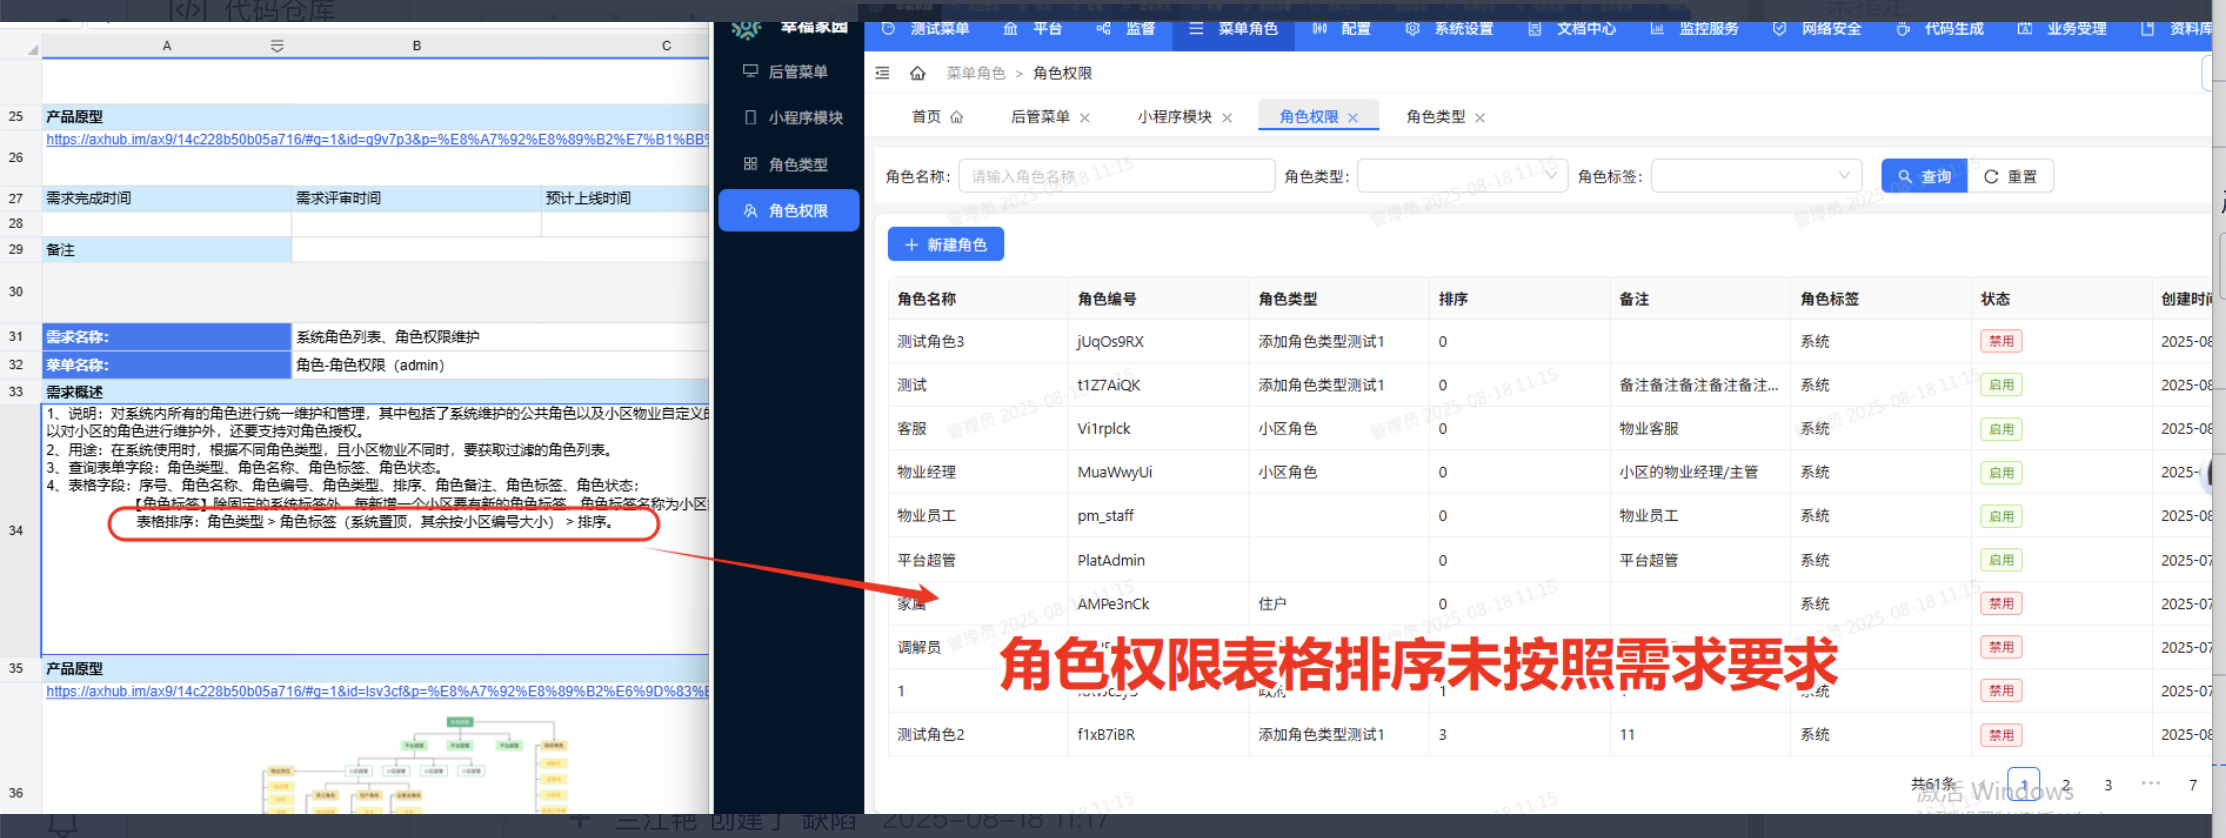Select 角色类型 in the left sidebar
This screenshot has width=2226, height=838.
click(x=788, y=164)
